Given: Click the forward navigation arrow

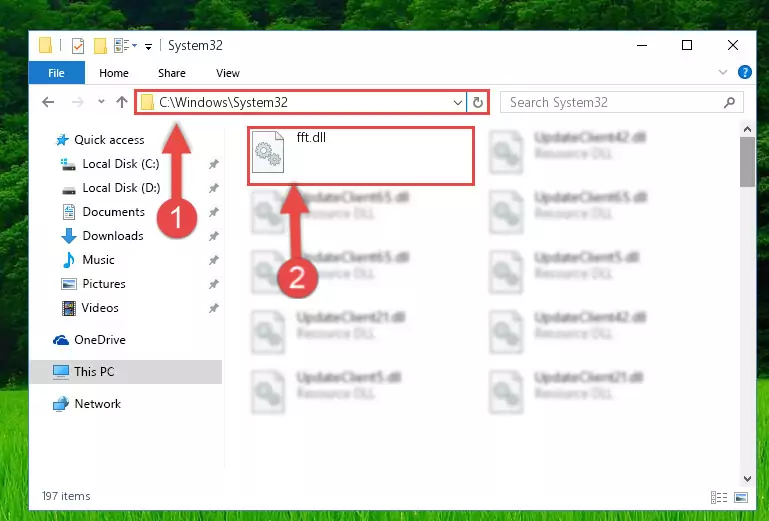Looking at the screenshot, I should tap(77, 102).
